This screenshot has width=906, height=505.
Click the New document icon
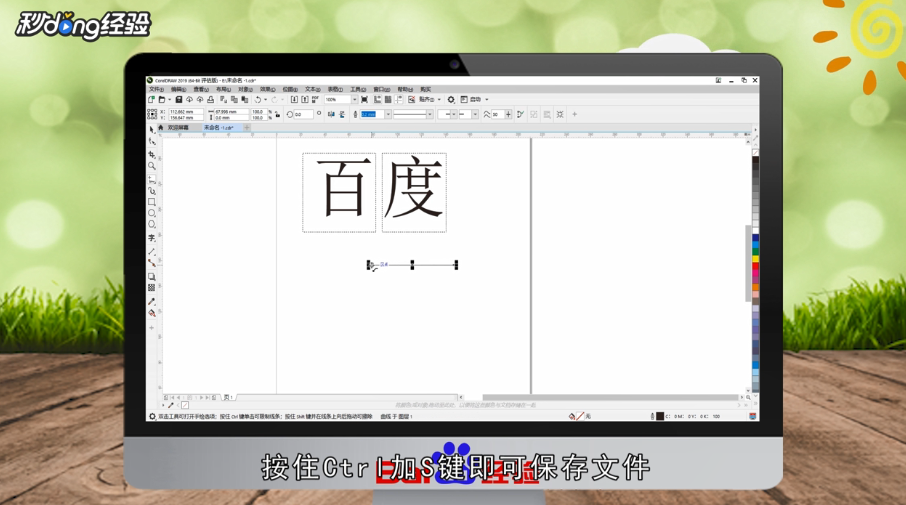(151, 99)
